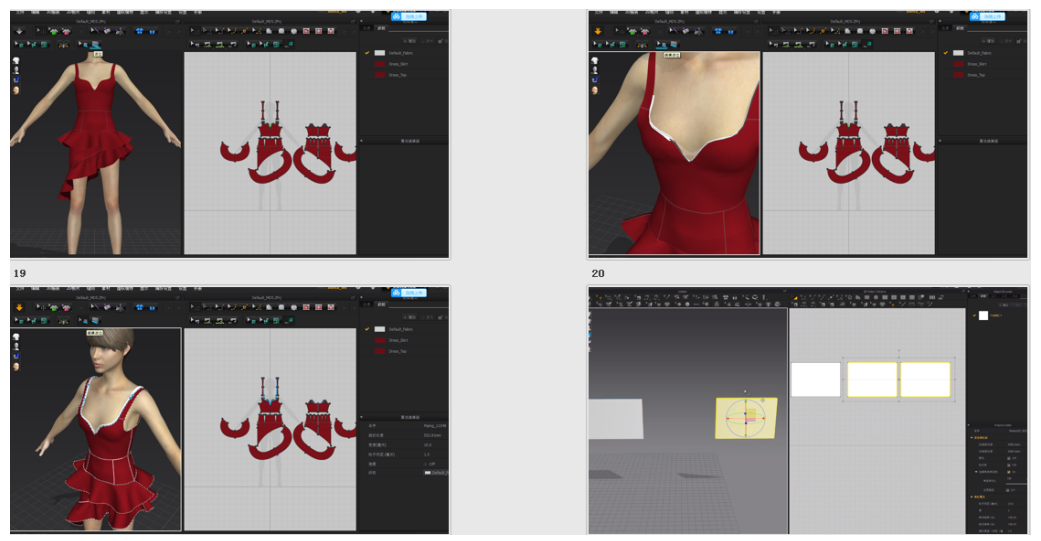
Task: Click the red Dress_Top swatch in the neckline close-up window
Action: tap(958, 75)
